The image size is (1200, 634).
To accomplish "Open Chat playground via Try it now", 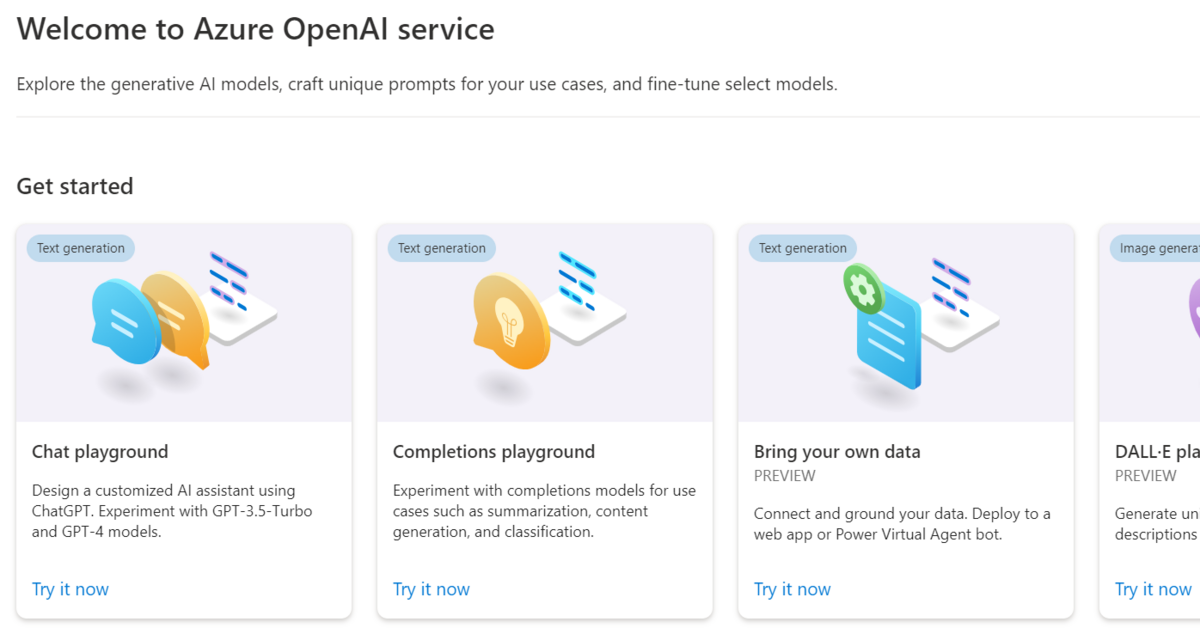I will (x=70, y=589).
